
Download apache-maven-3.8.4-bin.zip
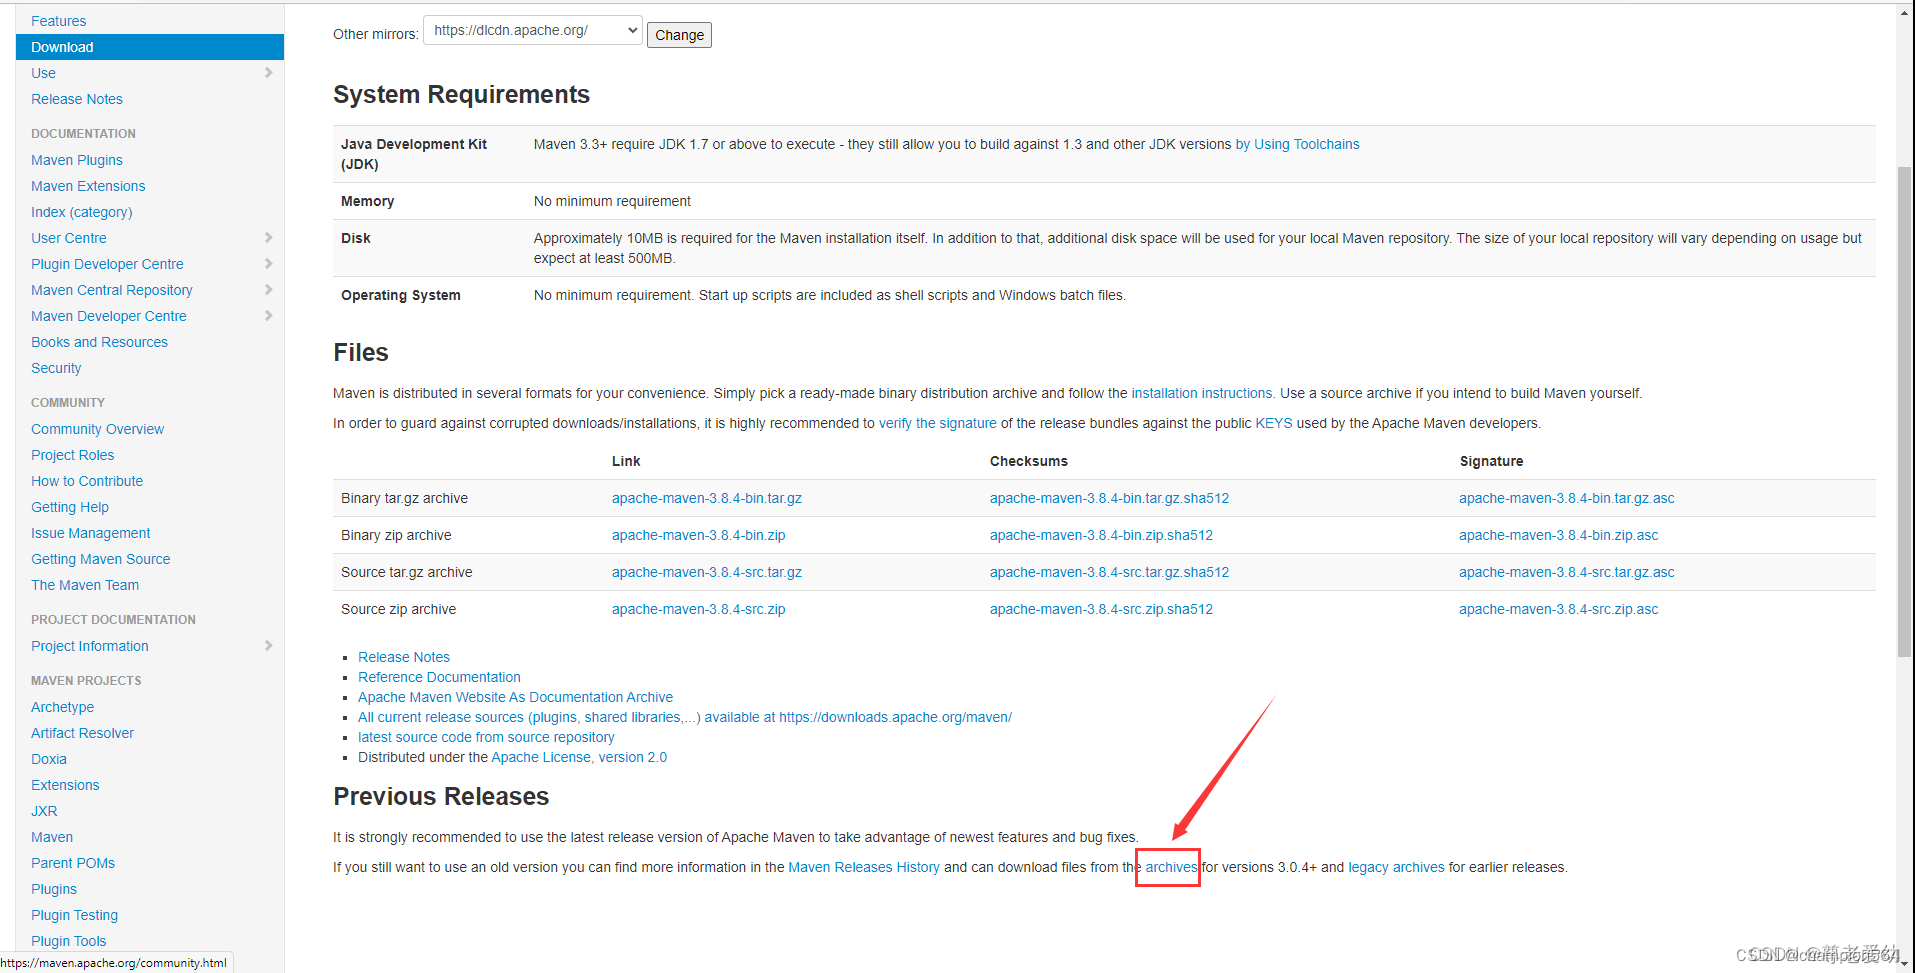699,535
